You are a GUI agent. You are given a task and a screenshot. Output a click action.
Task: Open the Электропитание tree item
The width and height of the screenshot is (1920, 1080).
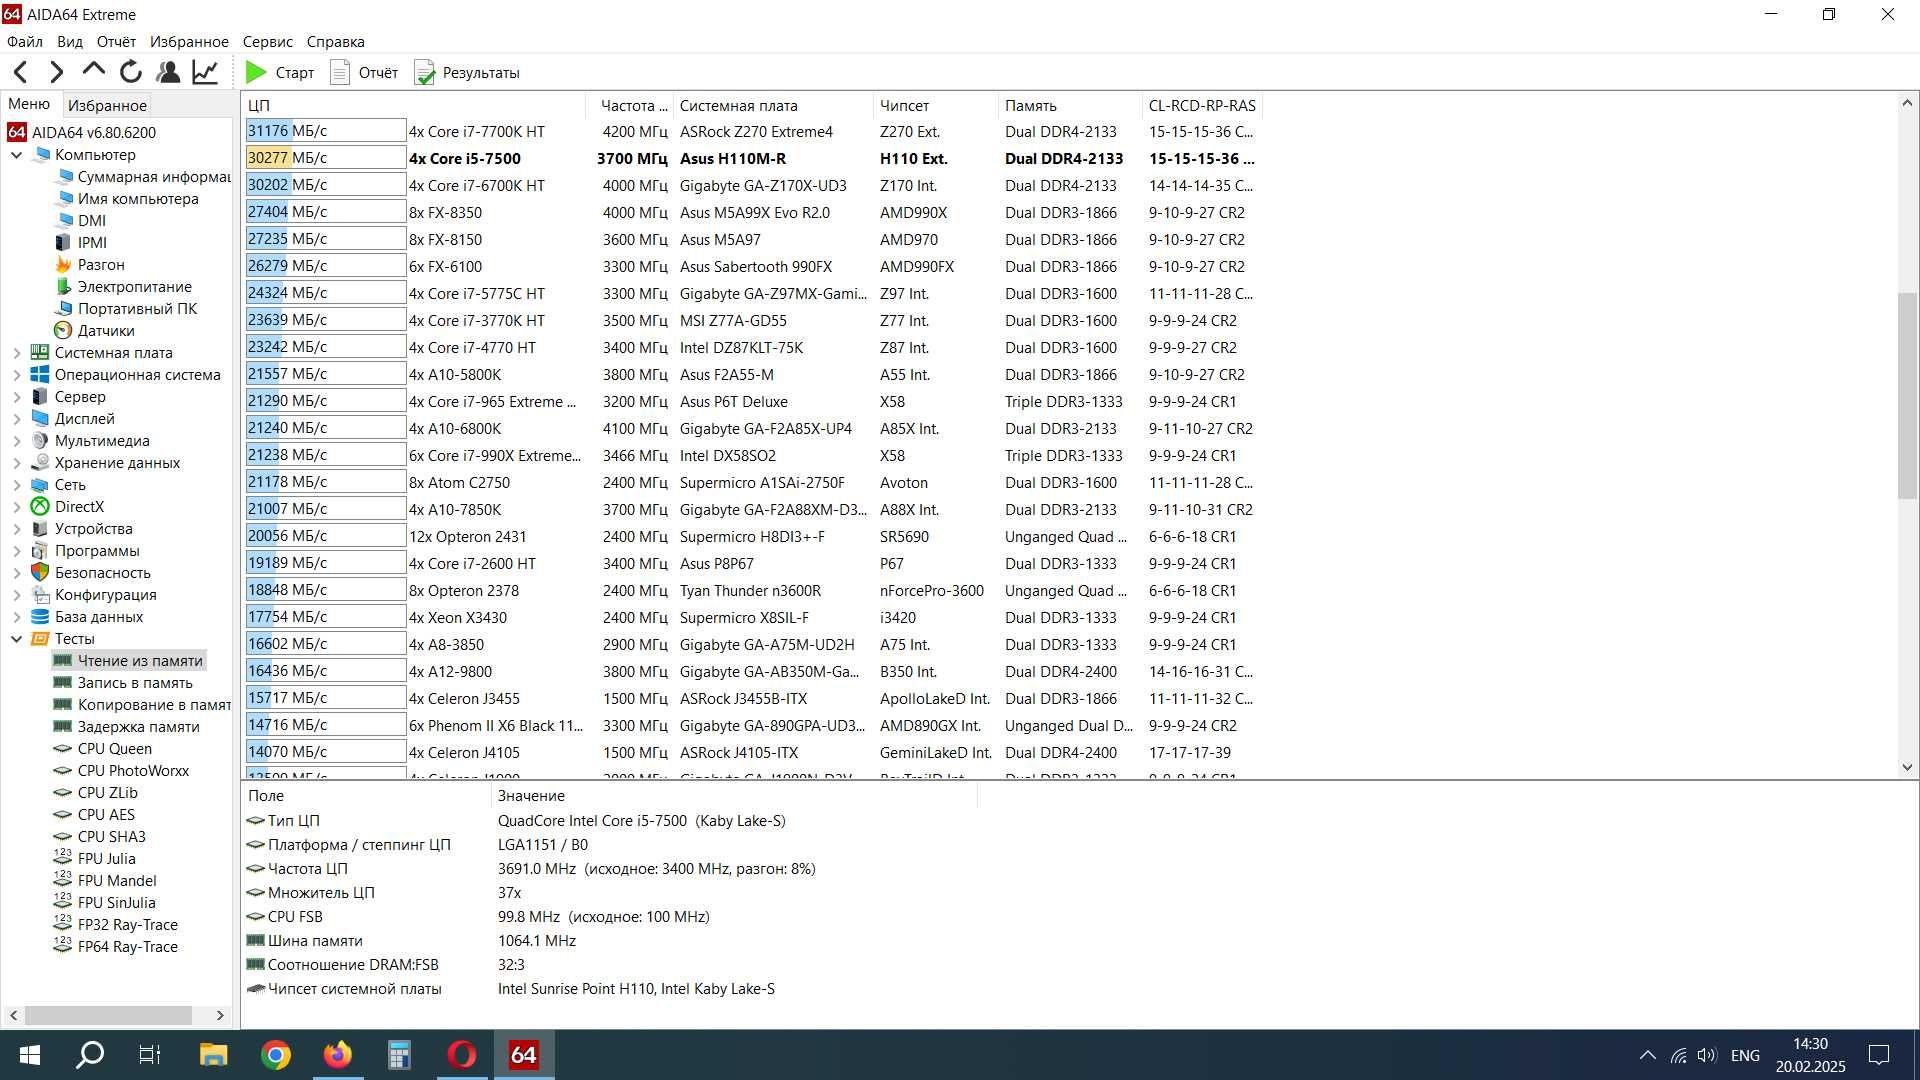click(123, 287)
